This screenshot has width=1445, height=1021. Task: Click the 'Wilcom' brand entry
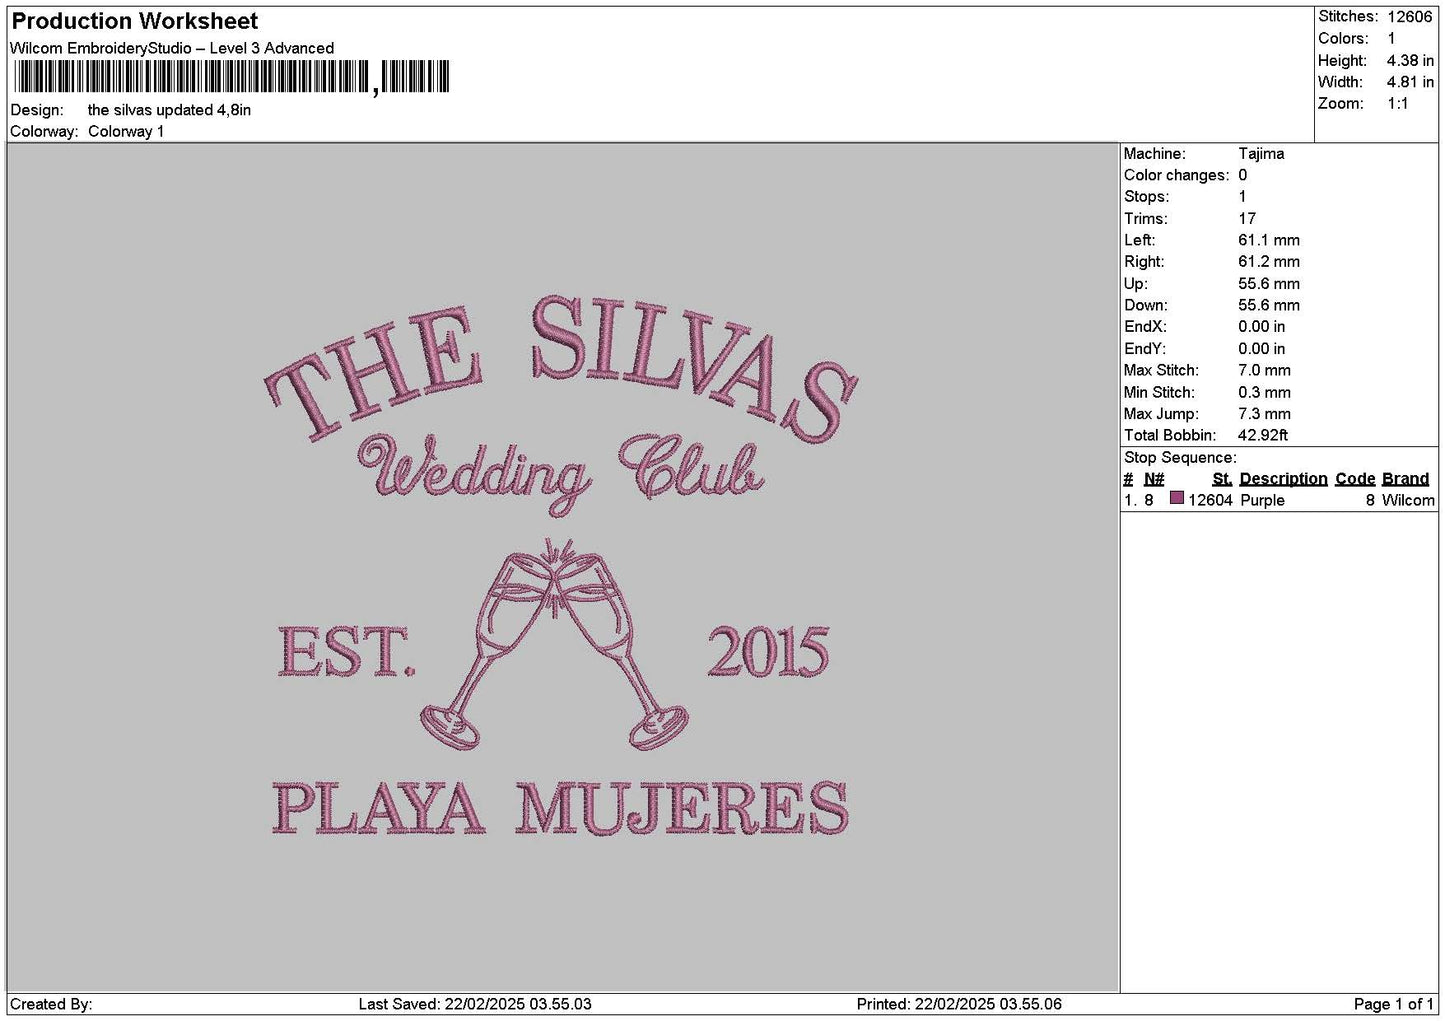pos(1408,500)
